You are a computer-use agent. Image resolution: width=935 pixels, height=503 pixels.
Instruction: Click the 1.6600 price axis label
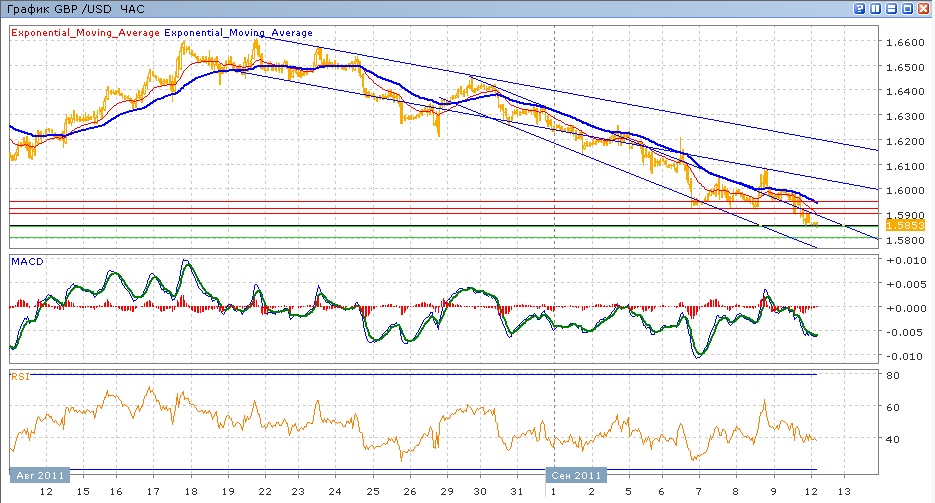point(904,43)
